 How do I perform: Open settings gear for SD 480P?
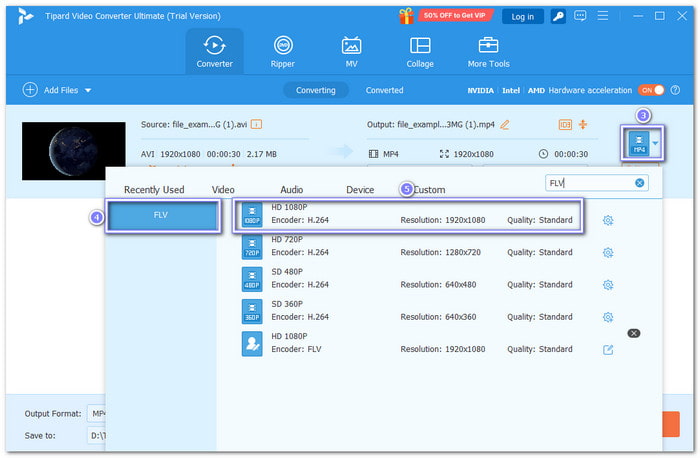(x=608, y=285)
